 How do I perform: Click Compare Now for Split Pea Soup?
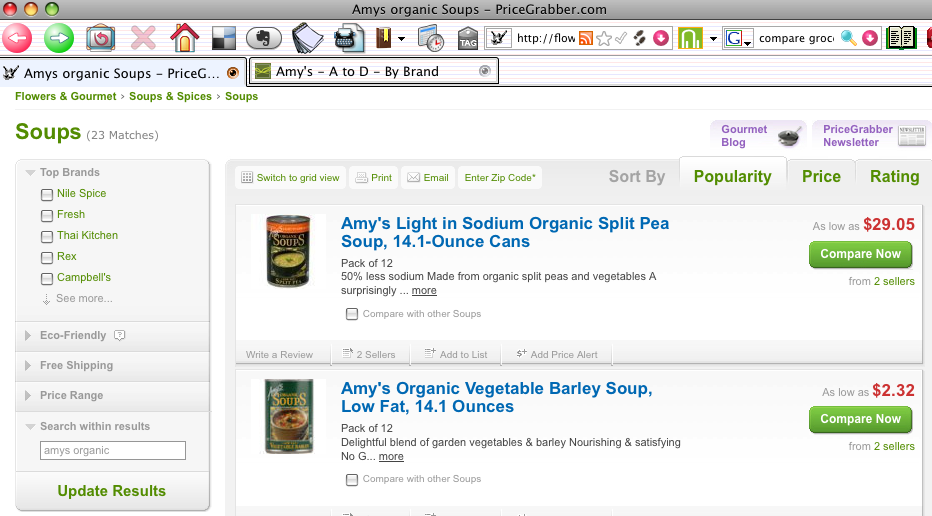pyautogui.click(x=860, y=254)
